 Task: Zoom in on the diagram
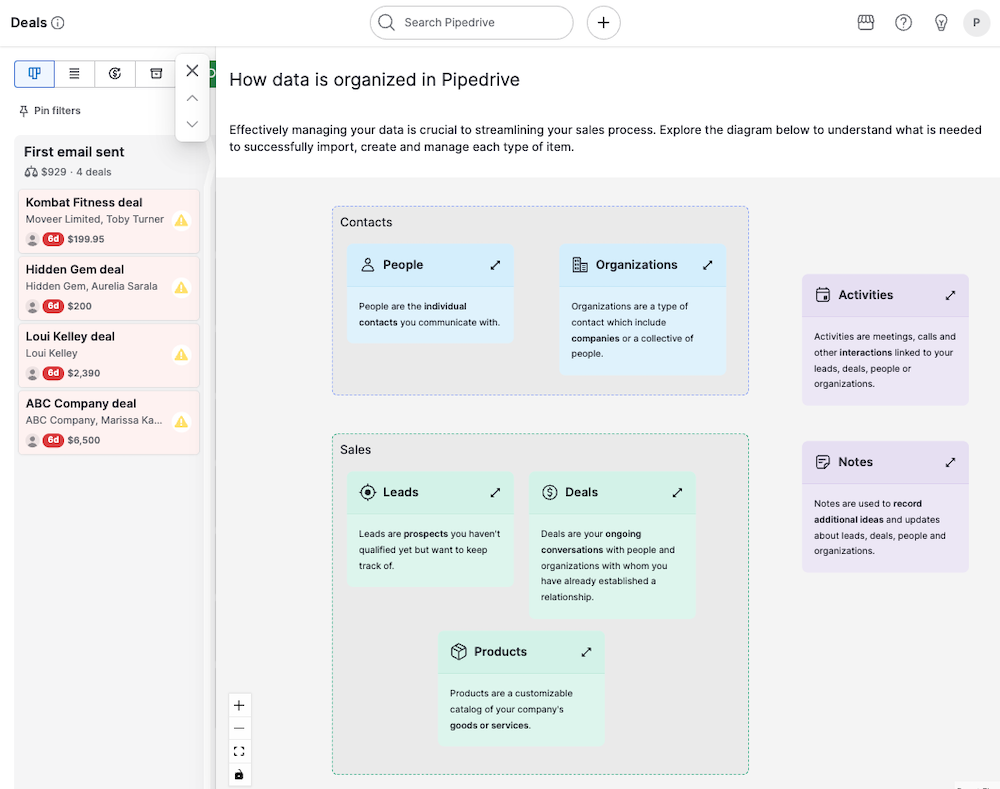pyautogui.click(x=239, y=705)
